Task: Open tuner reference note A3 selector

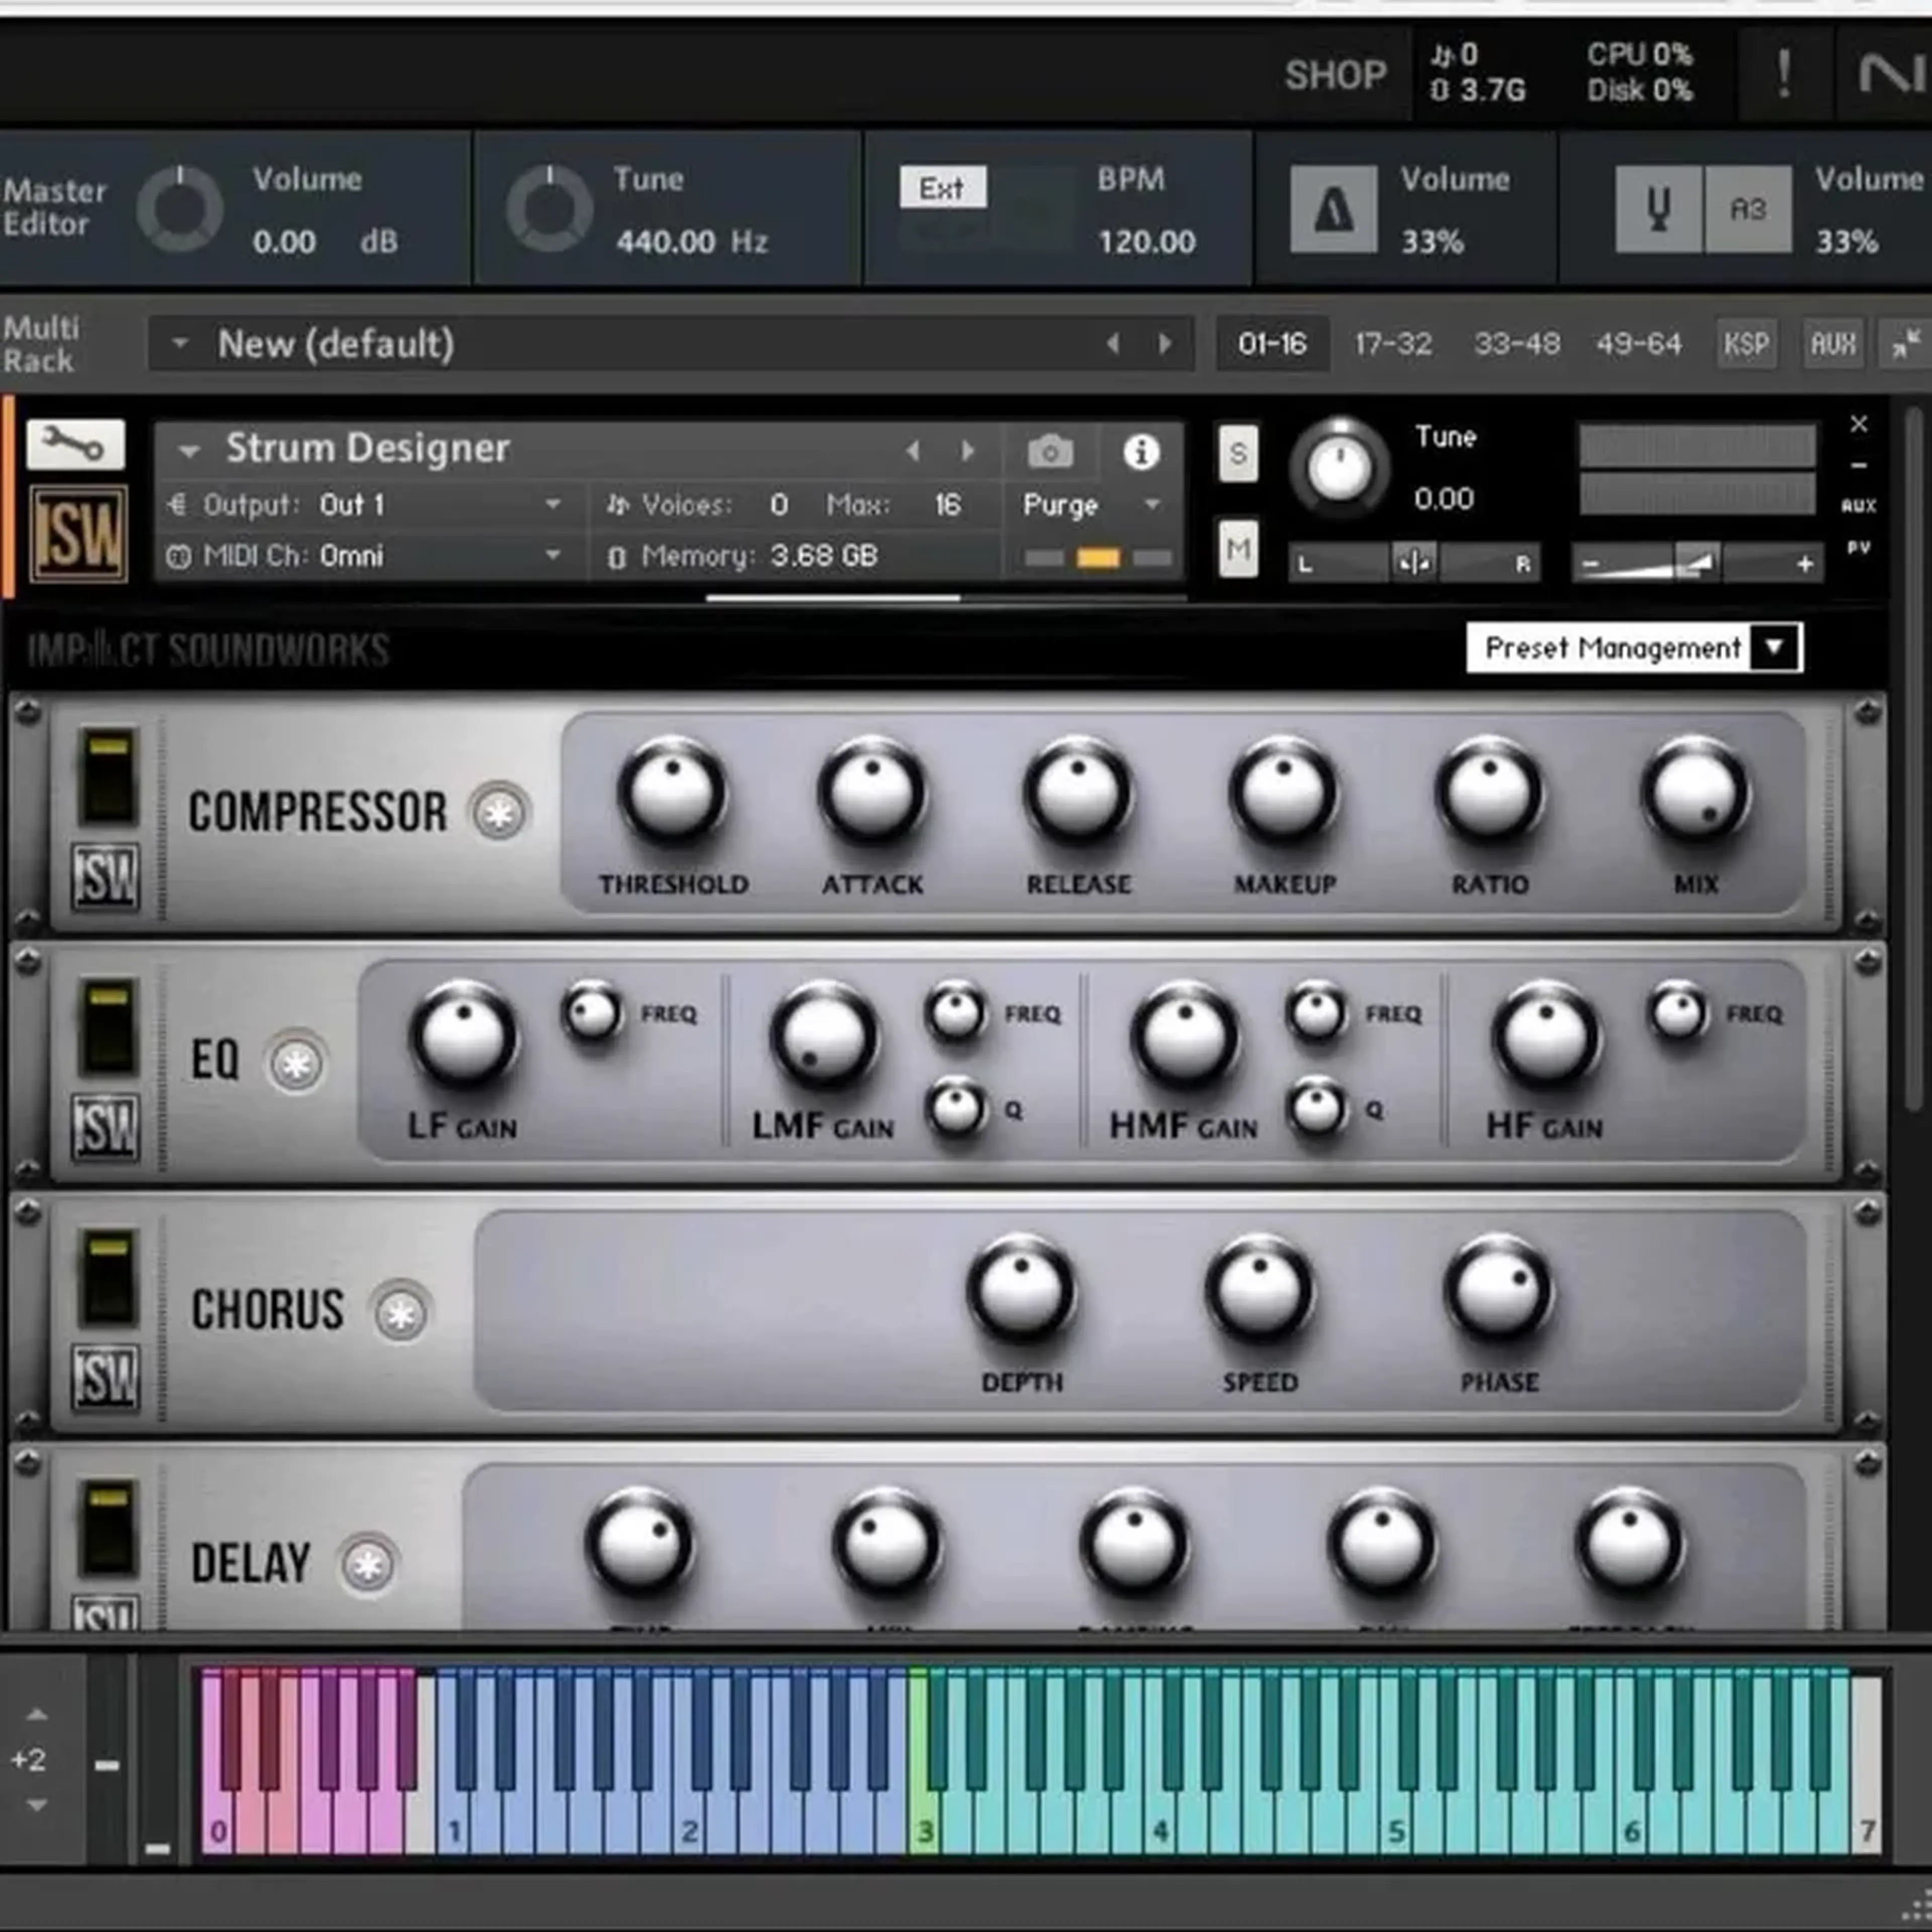Action: pos(1748,209)
